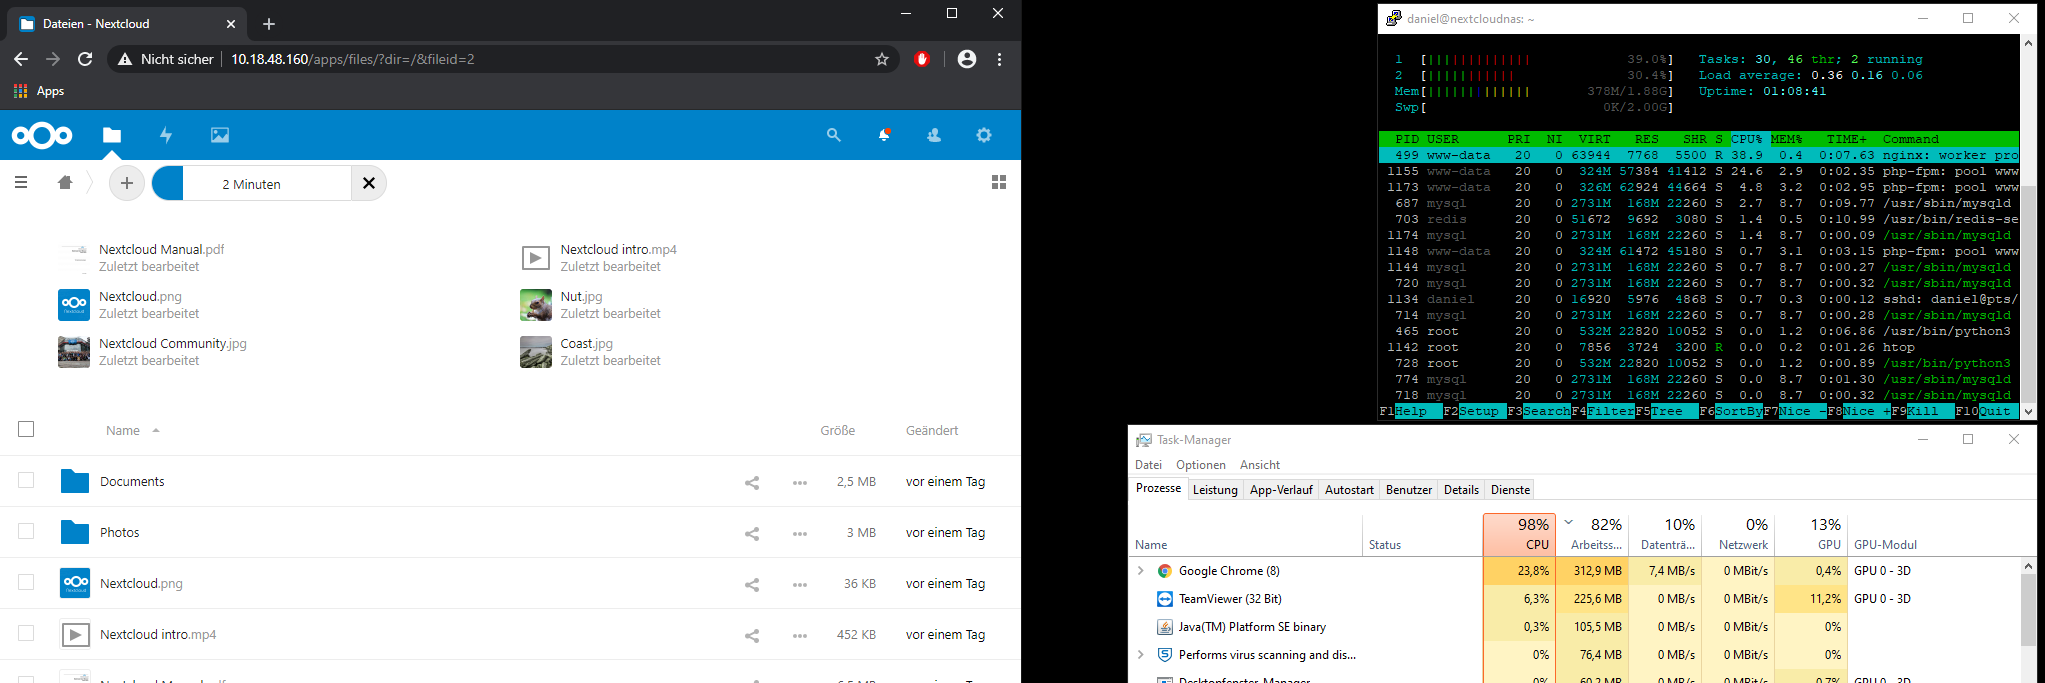Open the Photos gallery icon in header
This screenshot has width=2045, height=683.
(220, 135)
